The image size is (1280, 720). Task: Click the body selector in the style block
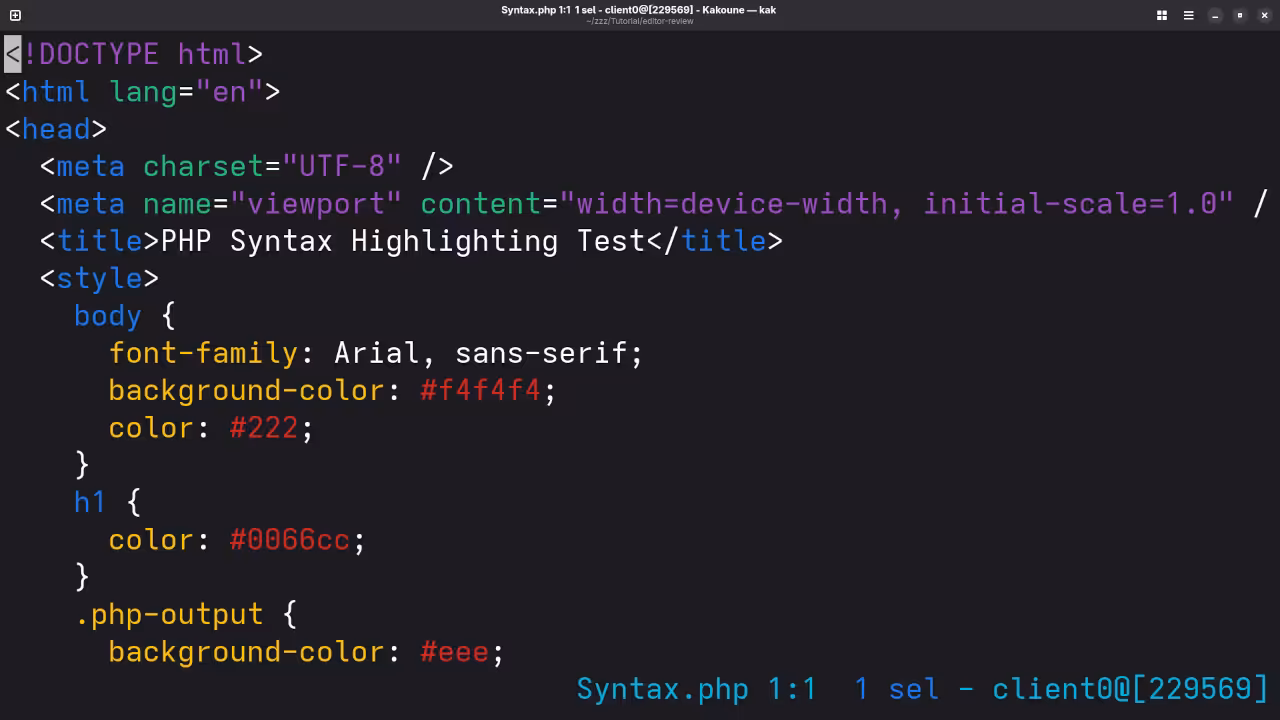106,316
